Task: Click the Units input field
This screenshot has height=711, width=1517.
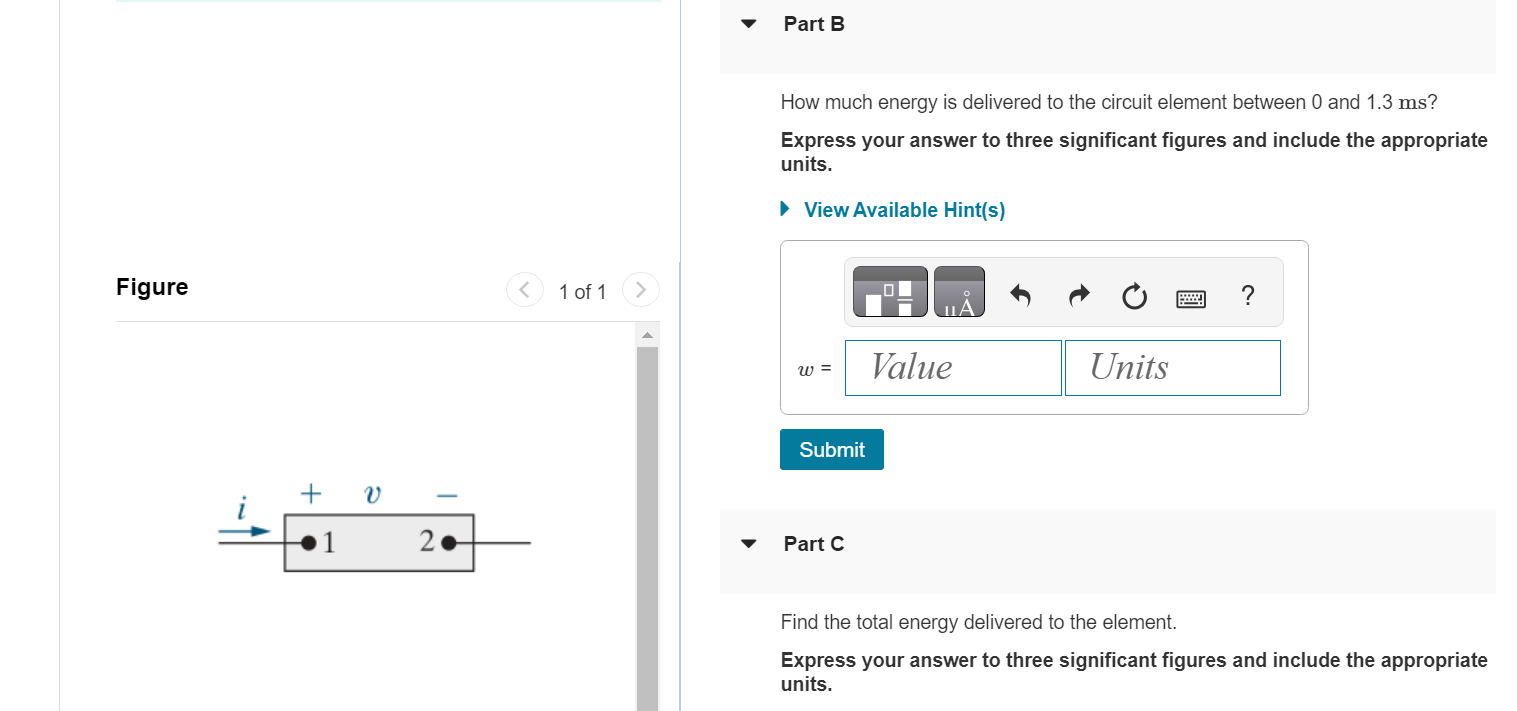Action: pyautogui.click(x=1171, y=367)
